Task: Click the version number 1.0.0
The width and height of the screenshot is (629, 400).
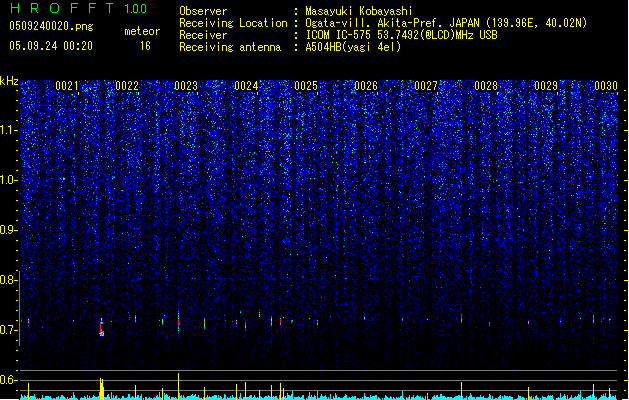Action: coord(135,9)
